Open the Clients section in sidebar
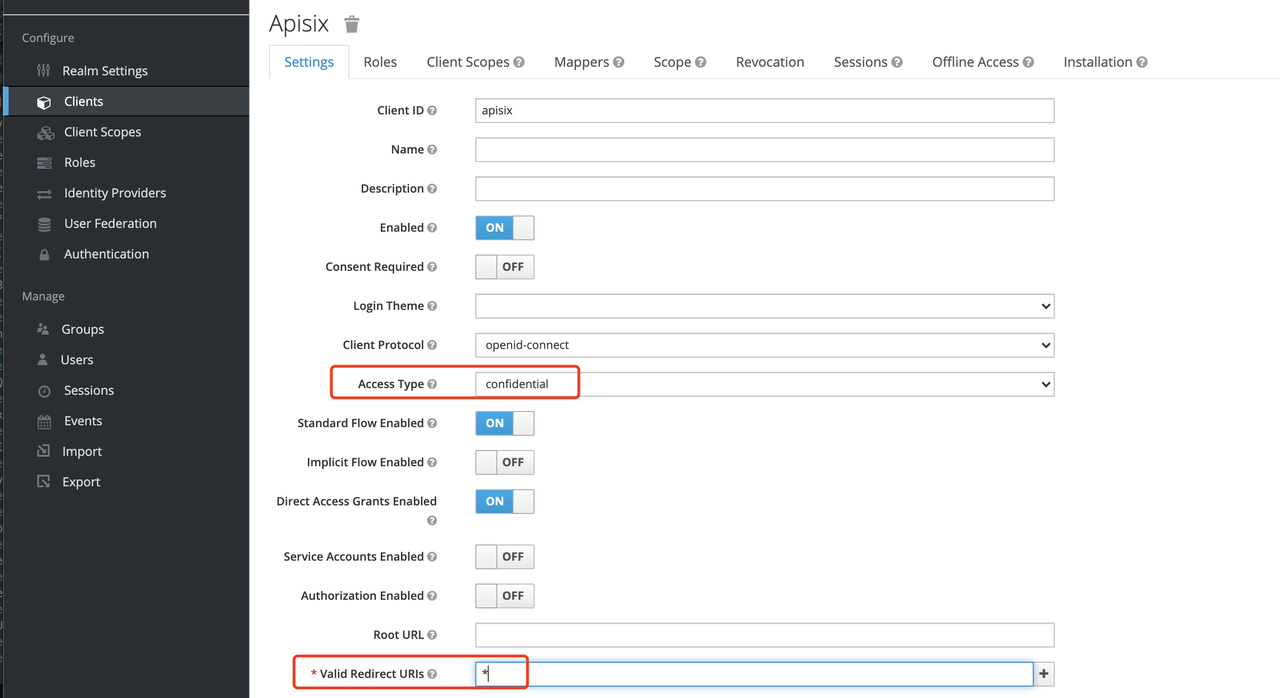 [x=85, y=100]
